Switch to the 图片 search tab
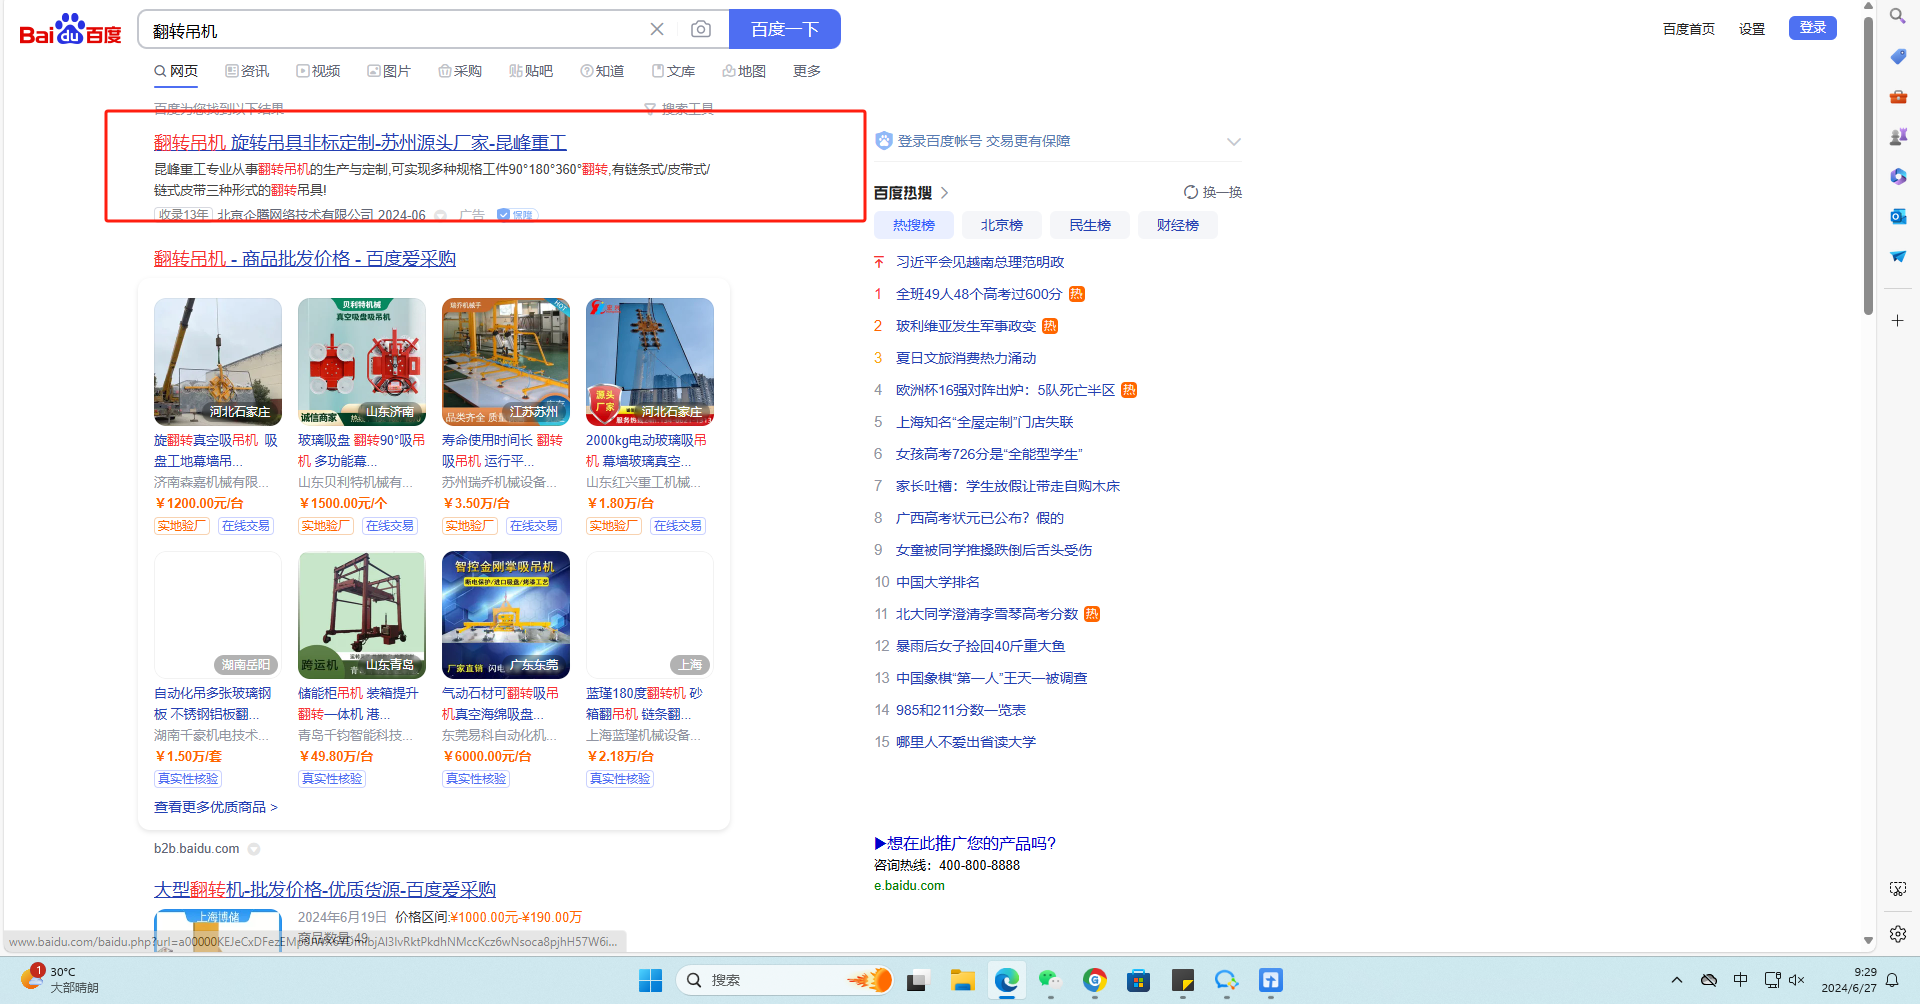Screen dimensions: 1920x1004 (389, 71)
